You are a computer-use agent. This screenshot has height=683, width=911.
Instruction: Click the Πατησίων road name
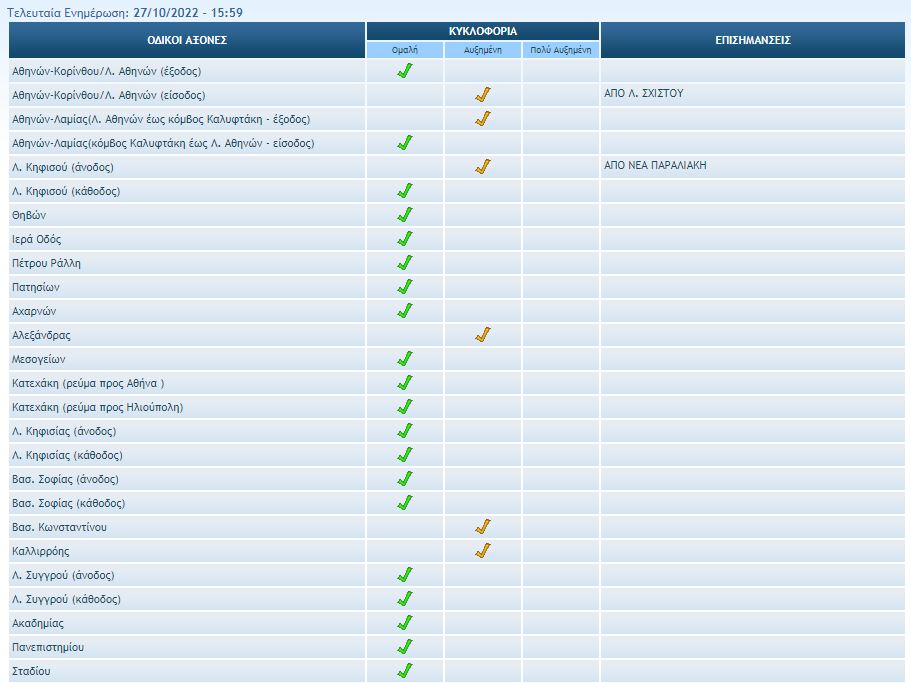(37, 287)
